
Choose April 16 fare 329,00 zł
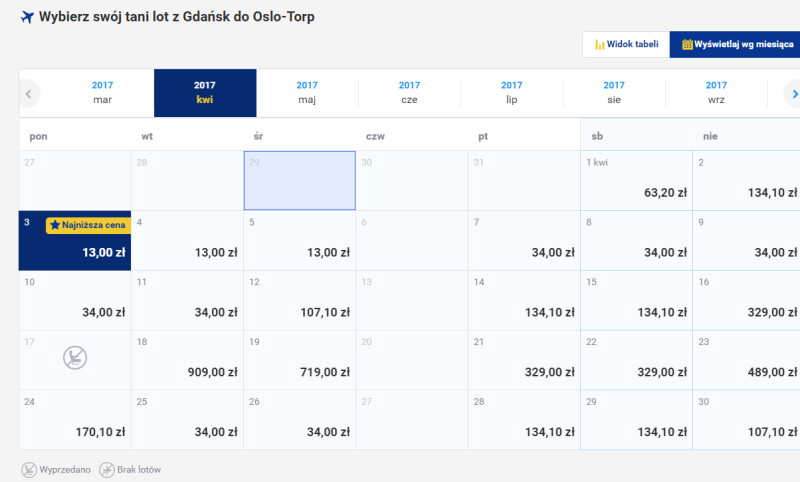tap(746, 300)
